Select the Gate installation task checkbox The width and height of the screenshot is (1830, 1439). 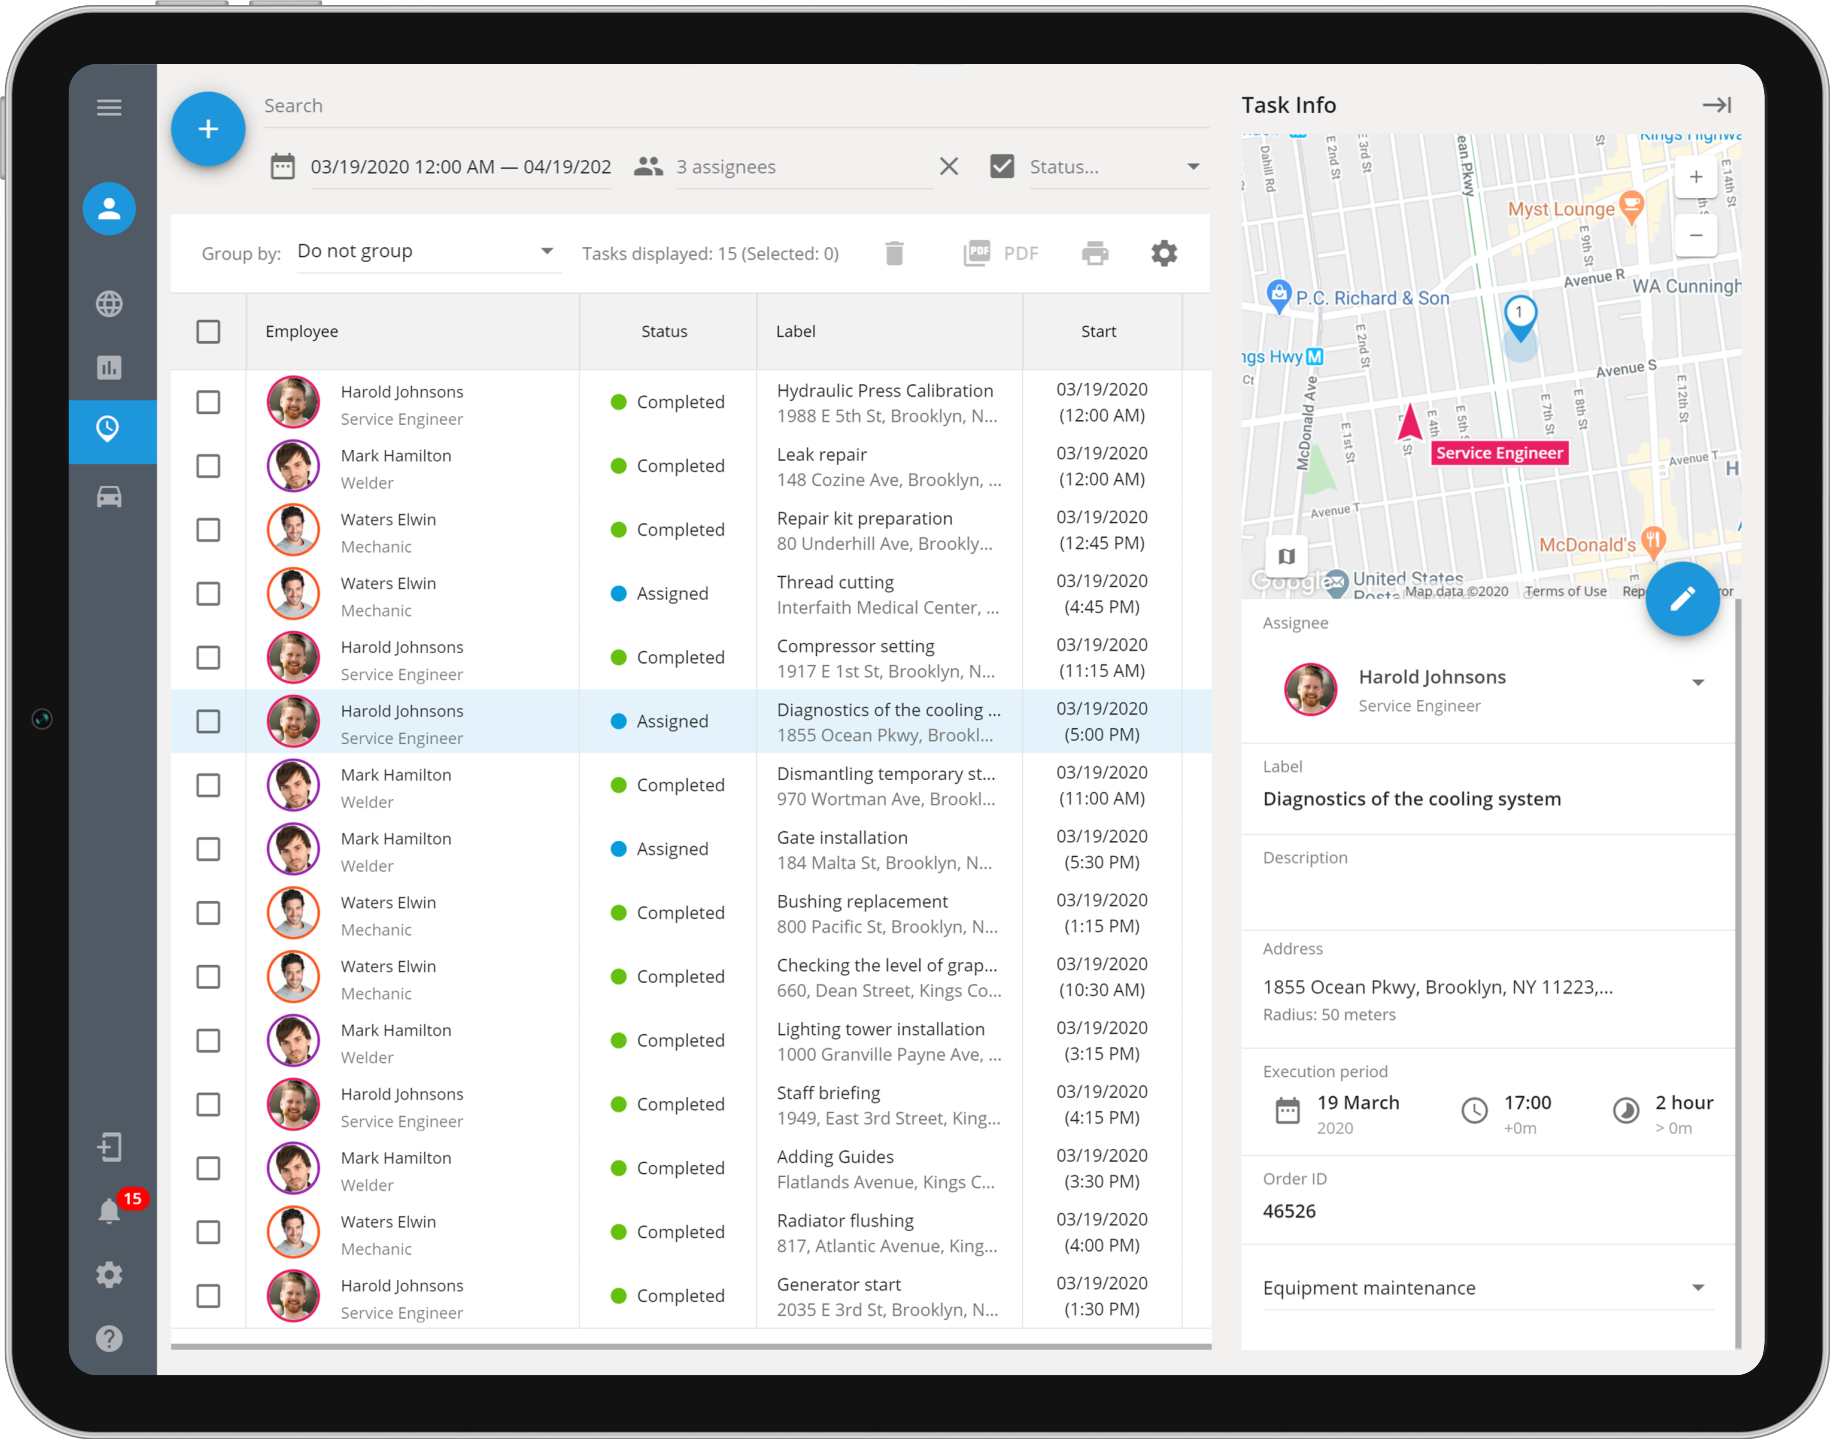[208, 849]
